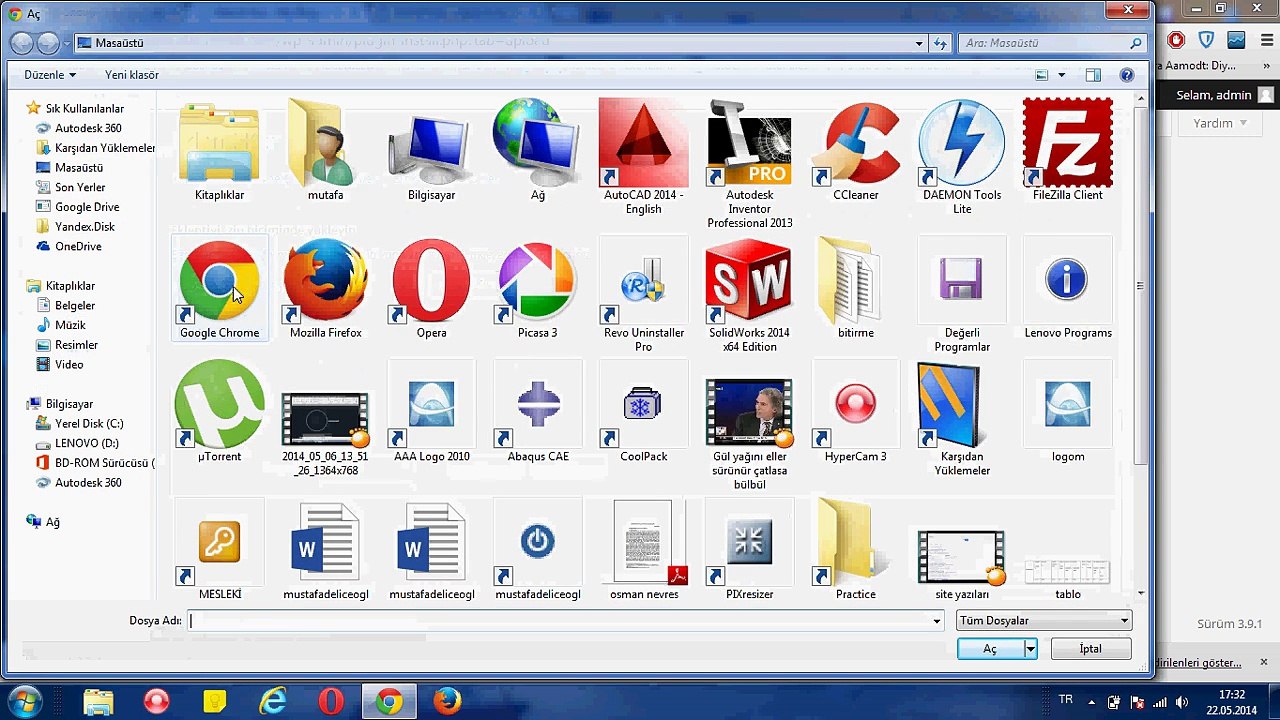This screenshot has width=1280, height=720.
Task: Select the FileZilla Client shortcut
Action: click(1068, 150)
